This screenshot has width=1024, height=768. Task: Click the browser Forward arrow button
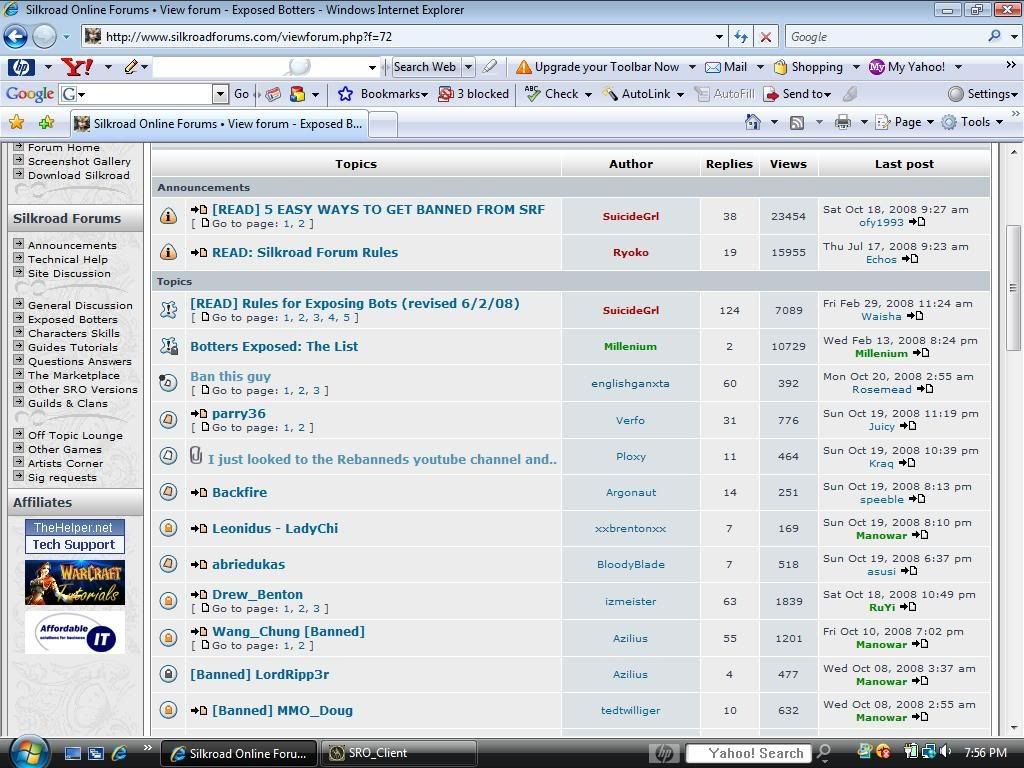click(x=44, y=37)
